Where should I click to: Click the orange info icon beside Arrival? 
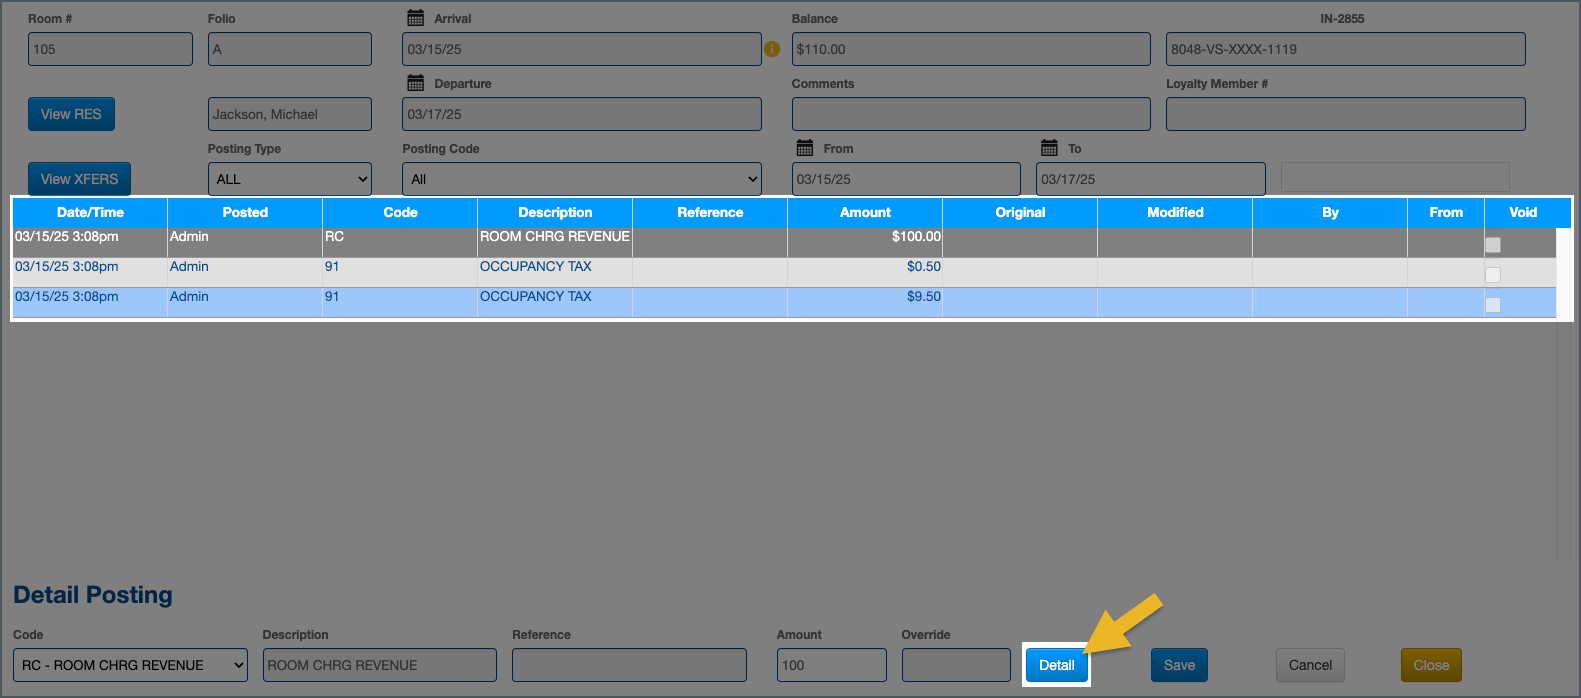point(772,49)
